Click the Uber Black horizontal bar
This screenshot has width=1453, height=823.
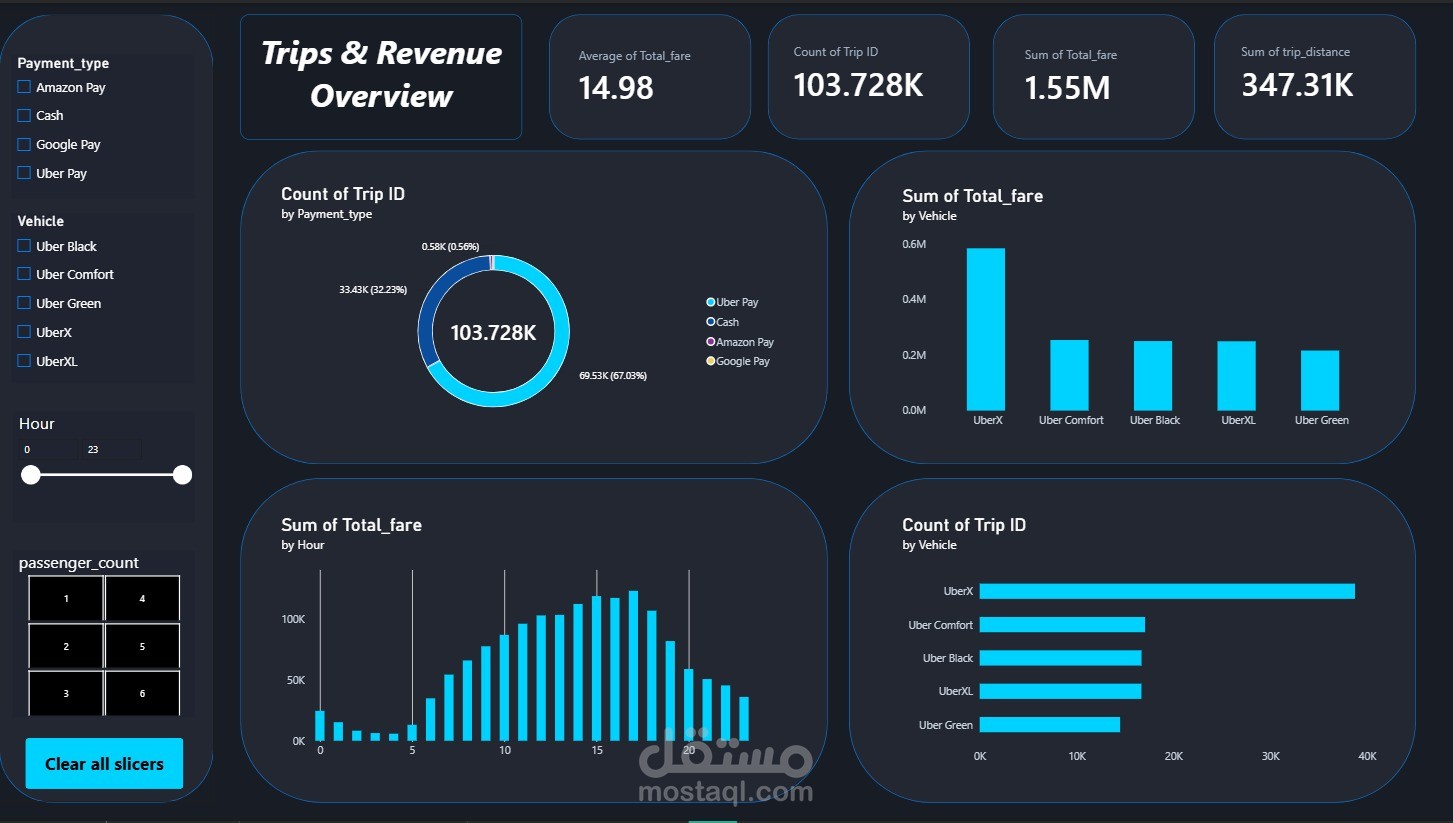tap(1060, 658)
